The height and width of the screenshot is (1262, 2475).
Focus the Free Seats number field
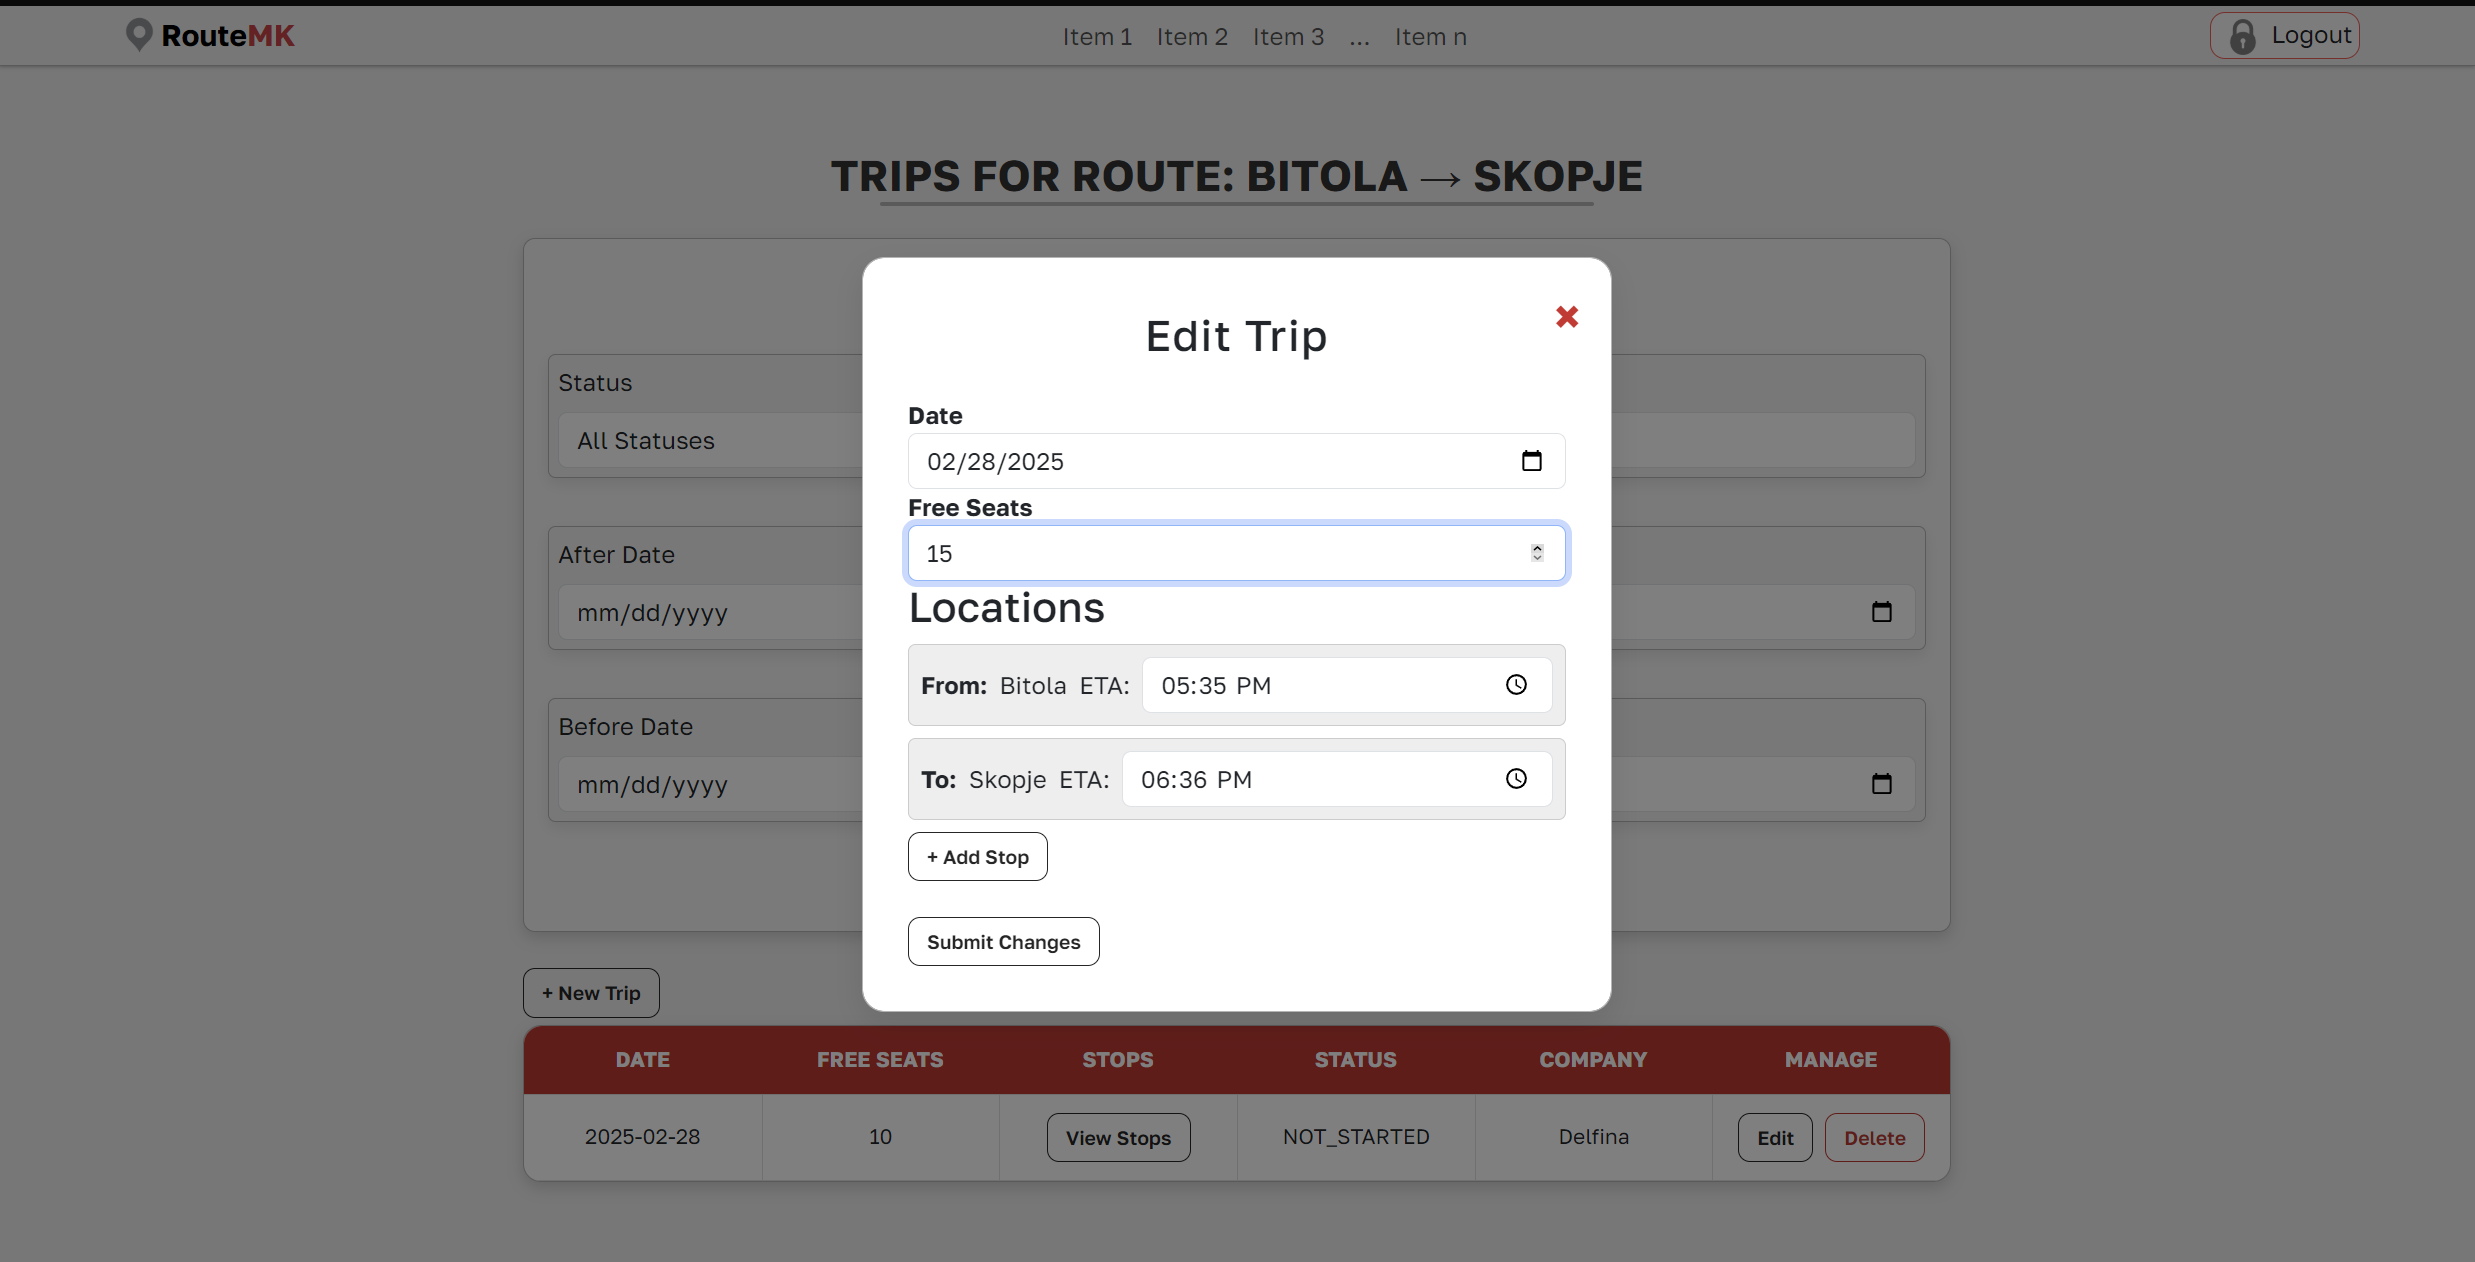(1200, 553)
